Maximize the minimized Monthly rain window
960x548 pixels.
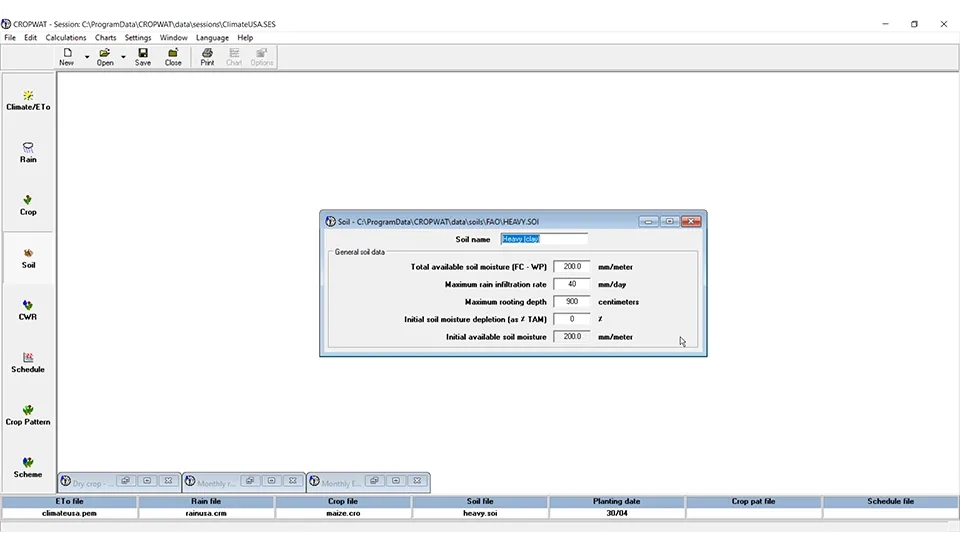(x=270, y=481)
